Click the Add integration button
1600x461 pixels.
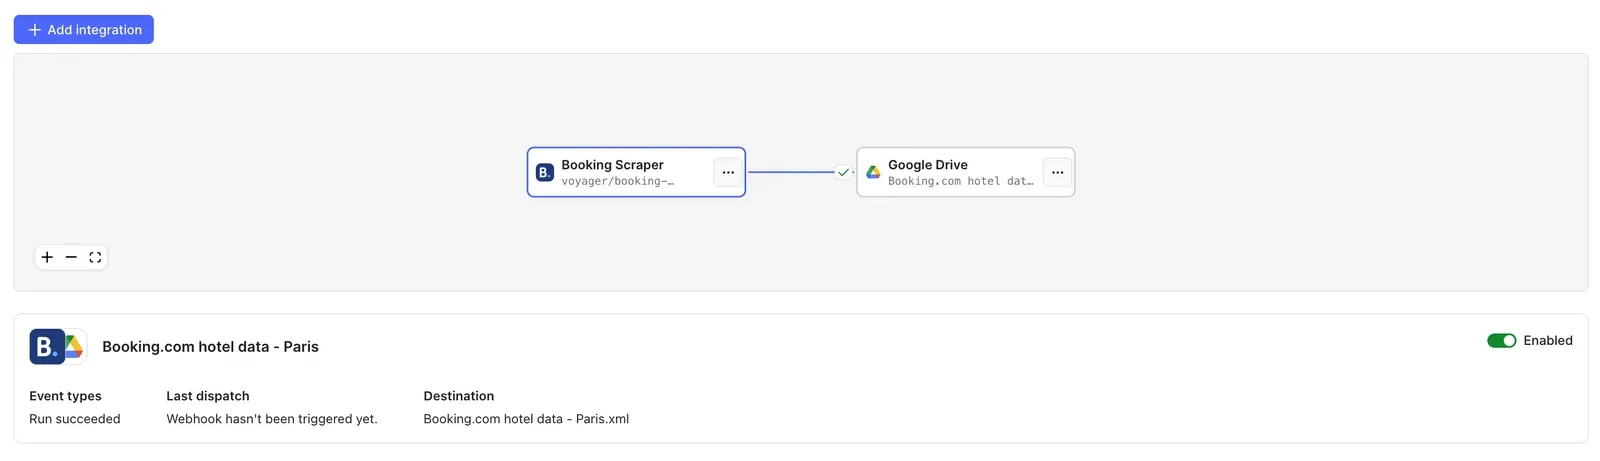tap(83, 30)
